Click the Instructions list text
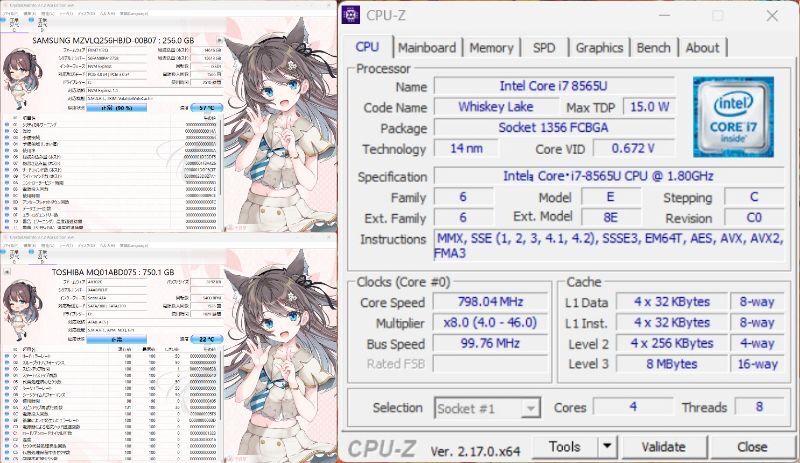This screenshot has height=463, width=800. point(608,246)
